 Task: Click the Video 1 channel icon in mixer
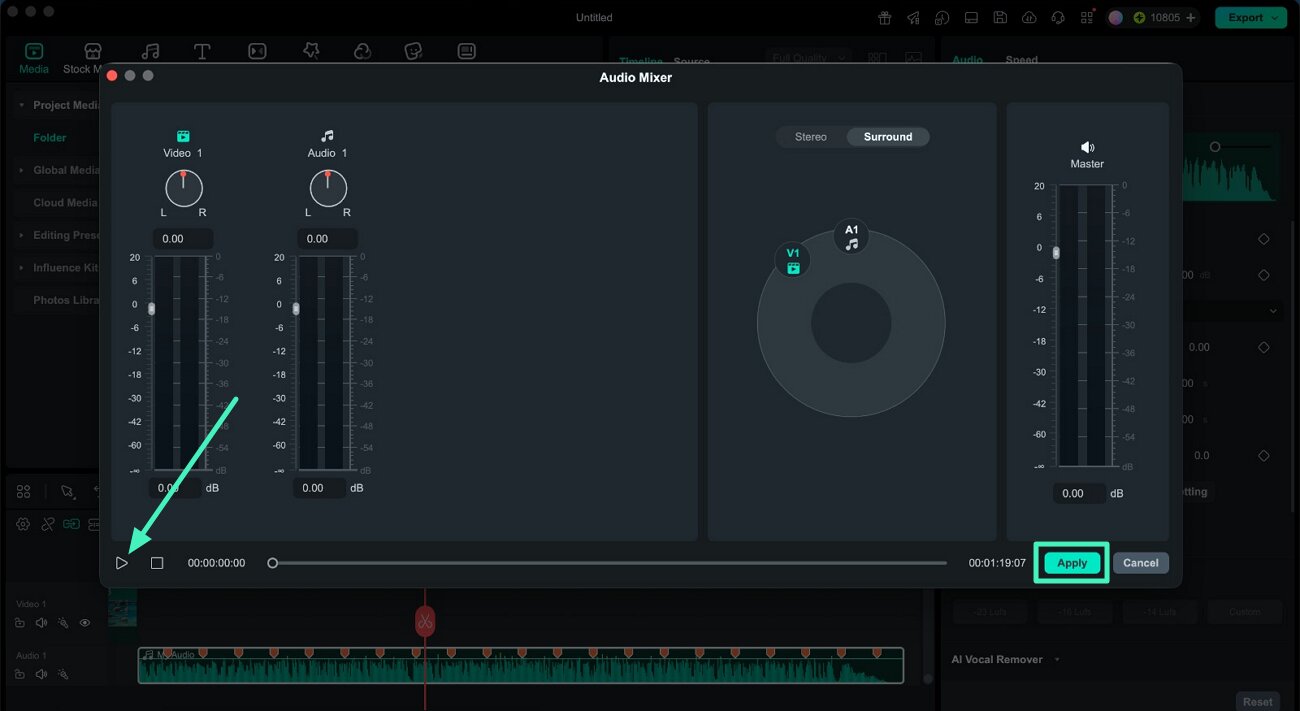(184, 136)
